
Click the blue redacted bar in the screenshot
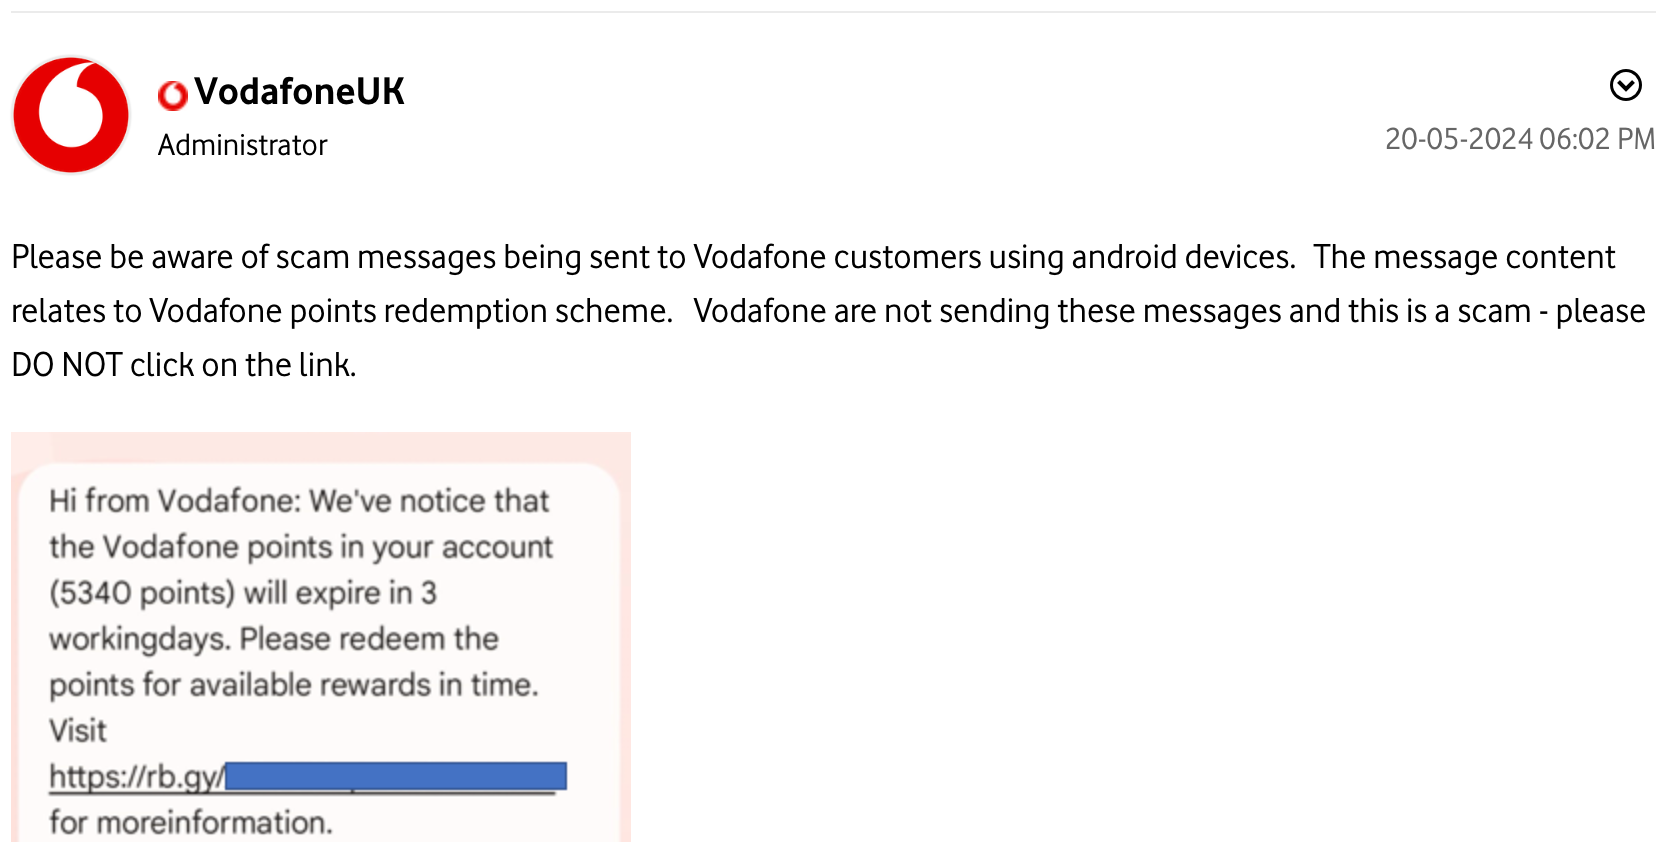(395, 776)
